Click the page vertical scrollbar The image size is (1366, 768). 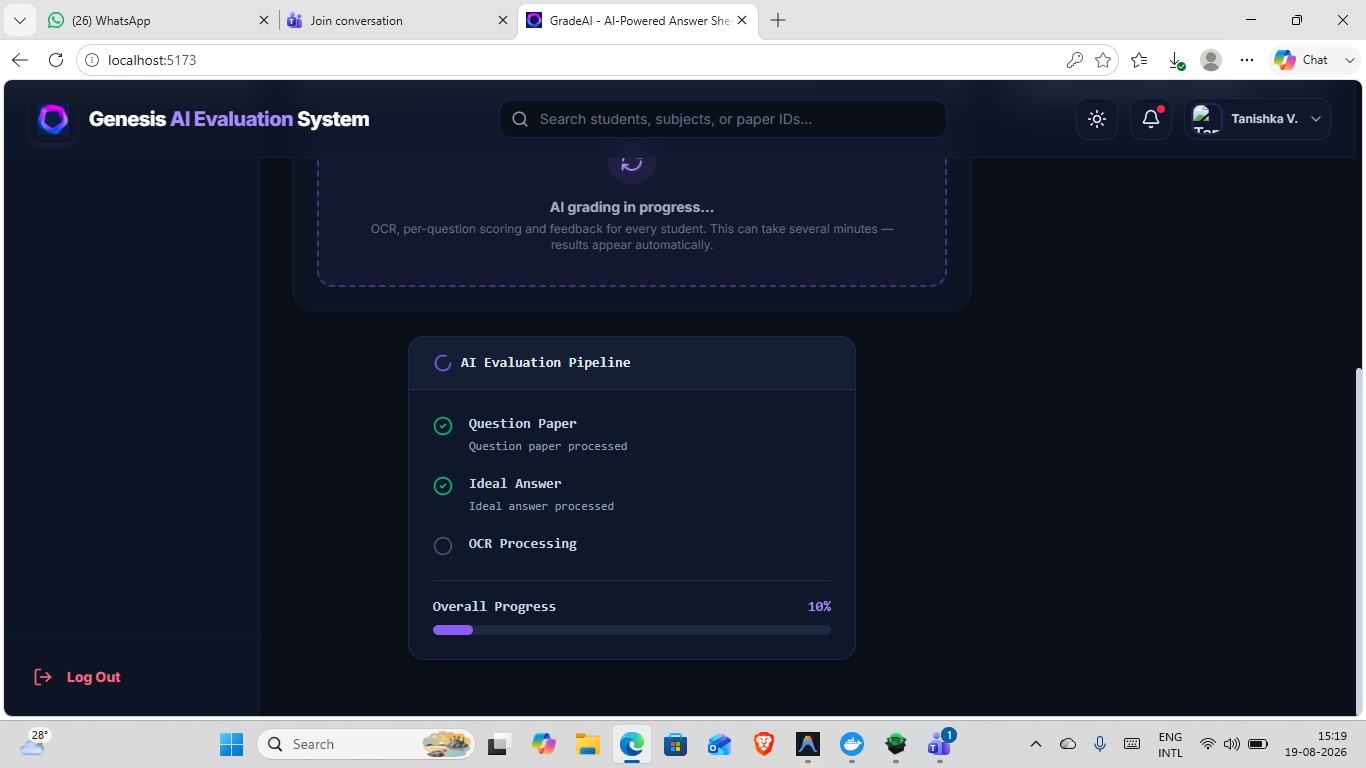point(1358,540)
